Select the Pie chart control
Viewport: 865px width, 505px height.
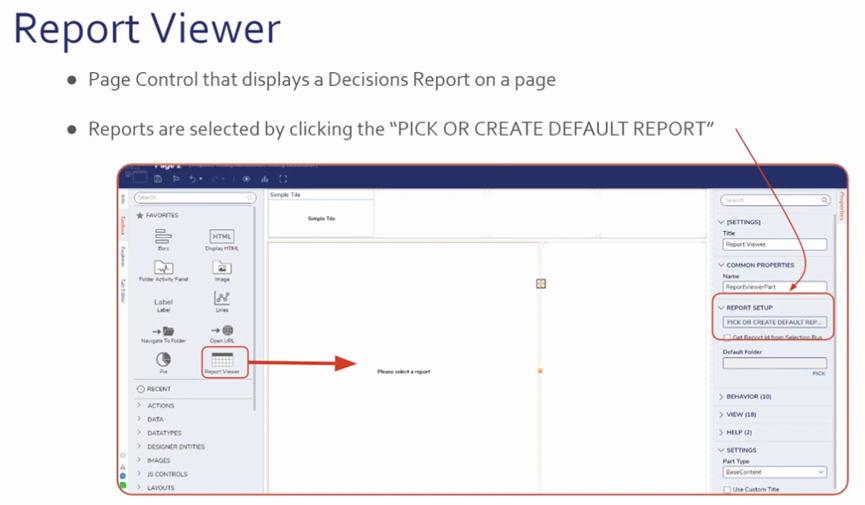[163, 363]
